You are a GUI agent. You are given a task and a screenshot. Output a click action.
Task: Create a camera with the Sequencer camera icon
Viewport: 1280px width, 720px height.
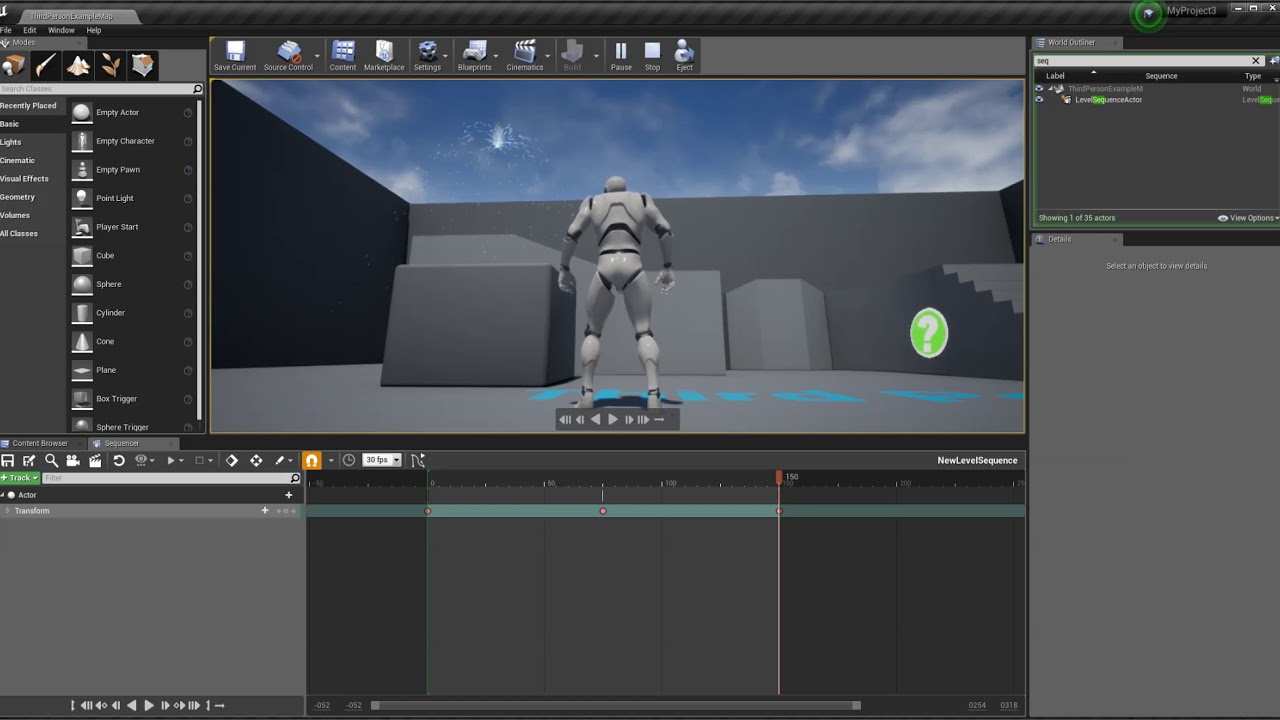click(73, 460)
